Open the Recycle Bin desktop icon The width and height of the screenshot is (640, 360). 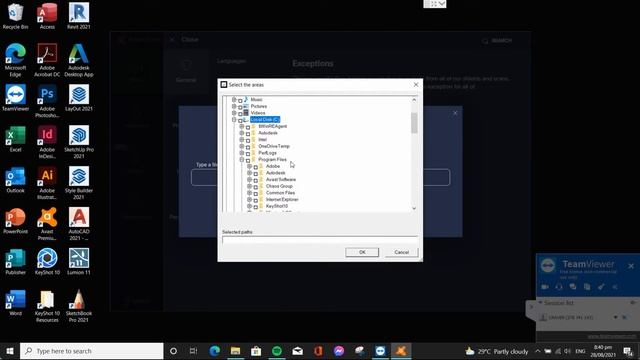(x=16, y=16)
